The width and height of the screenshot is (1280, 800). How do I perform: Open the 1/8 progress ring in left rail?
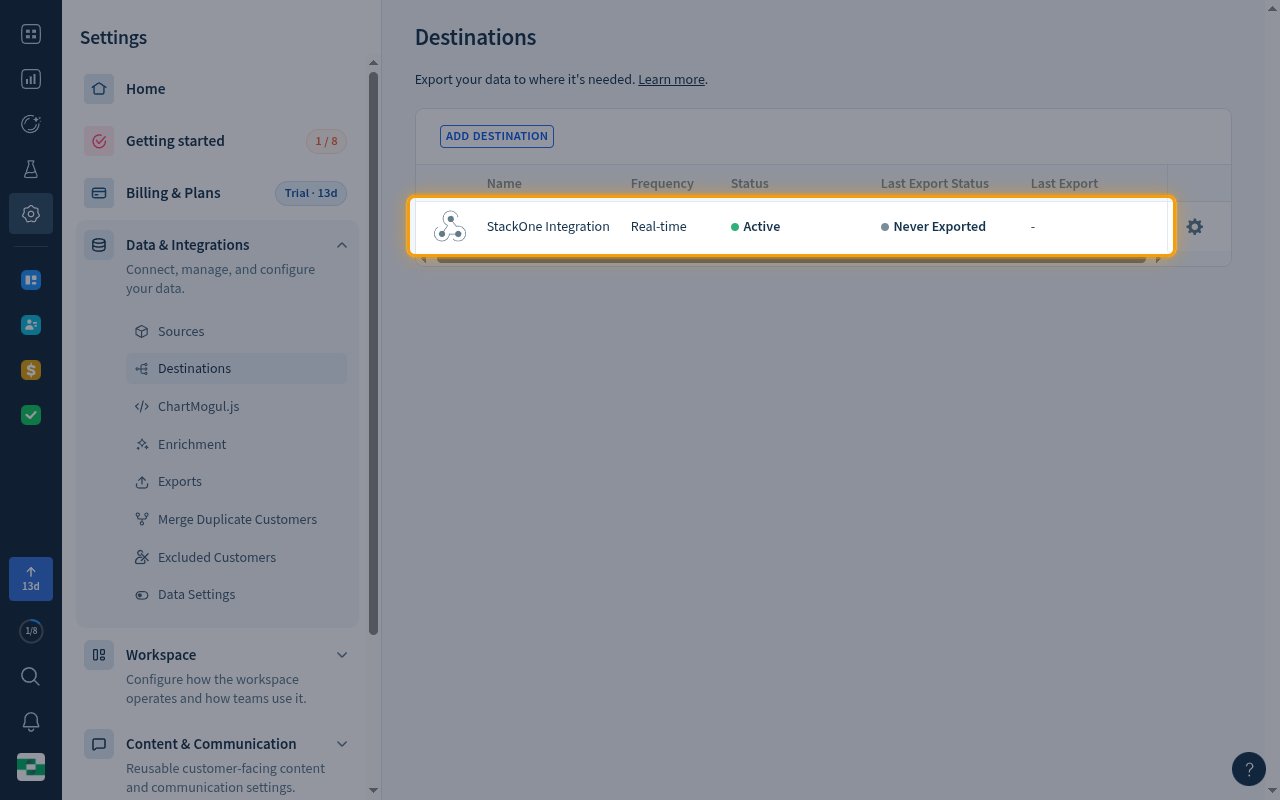pos(31,631)
